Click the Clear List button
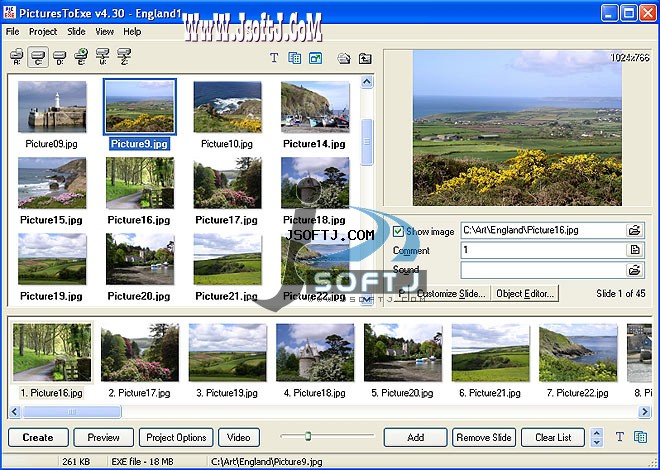This screenshot has width=660, height=470. point(553,438)
